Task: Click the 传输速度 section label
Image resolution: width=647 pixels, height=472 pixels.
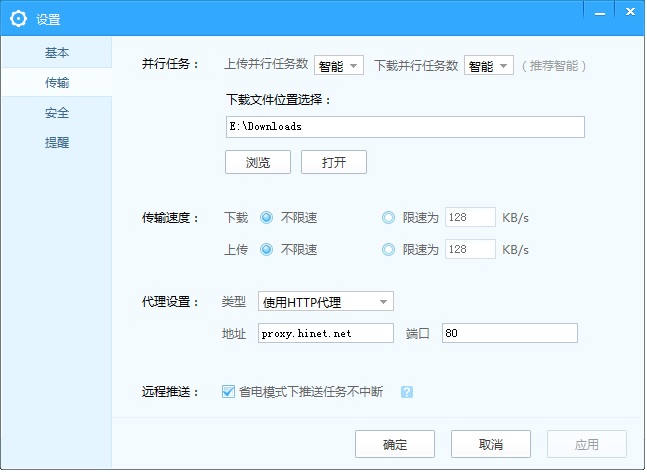Action: click(170, 217)
